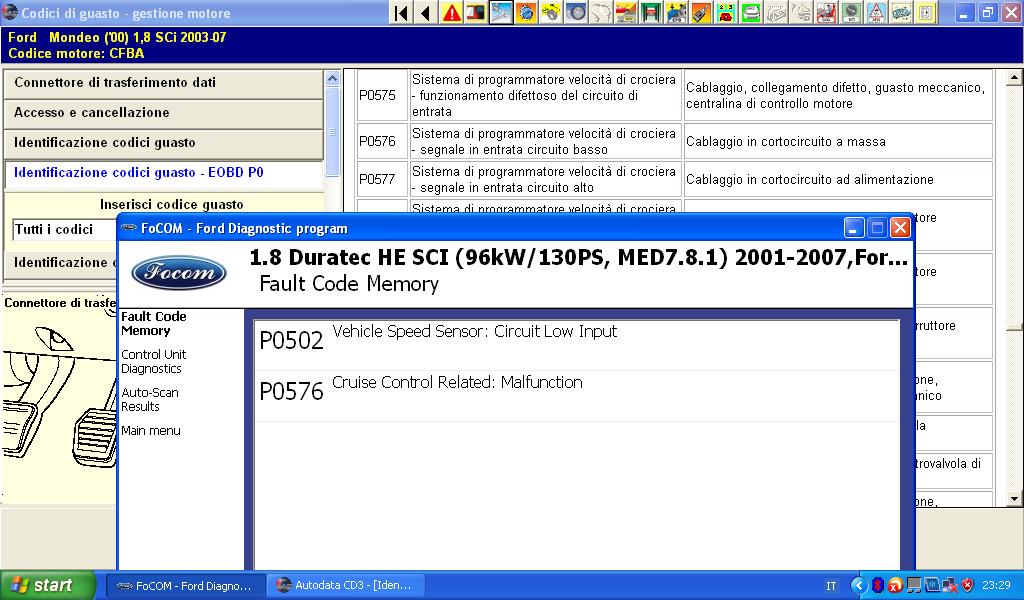Switch to Autodata CD3 taskbar button
The width and height of the screenshot is (1024, 600).
point(346,586)
